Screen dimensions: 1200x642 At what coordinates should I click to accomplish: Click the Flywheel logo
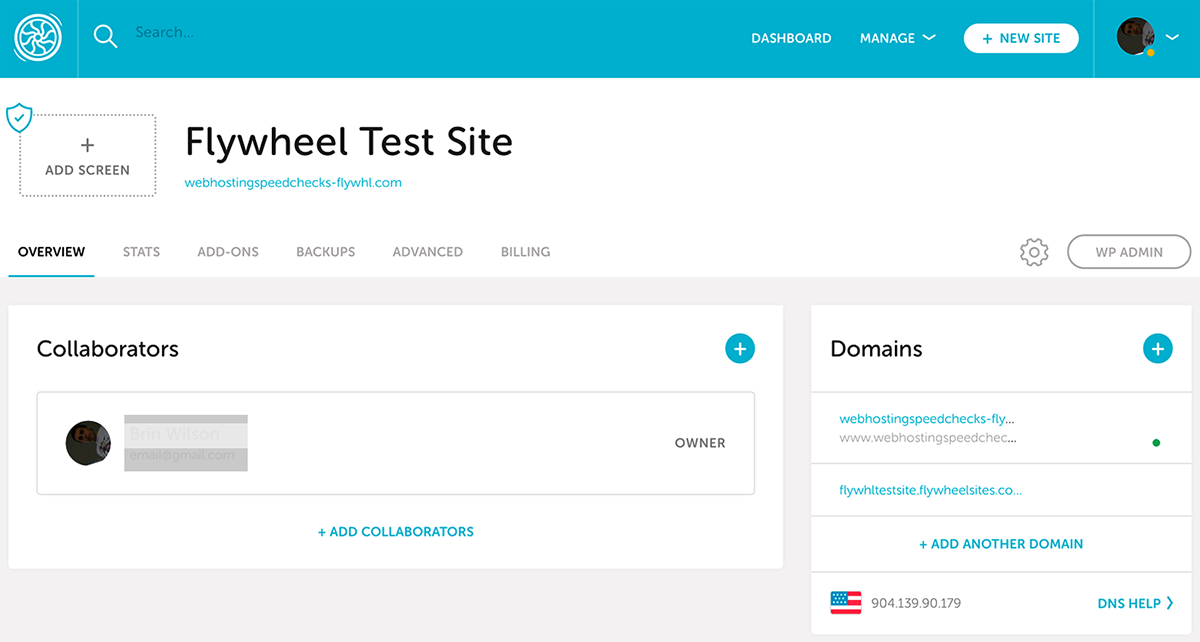coord(38,38)
